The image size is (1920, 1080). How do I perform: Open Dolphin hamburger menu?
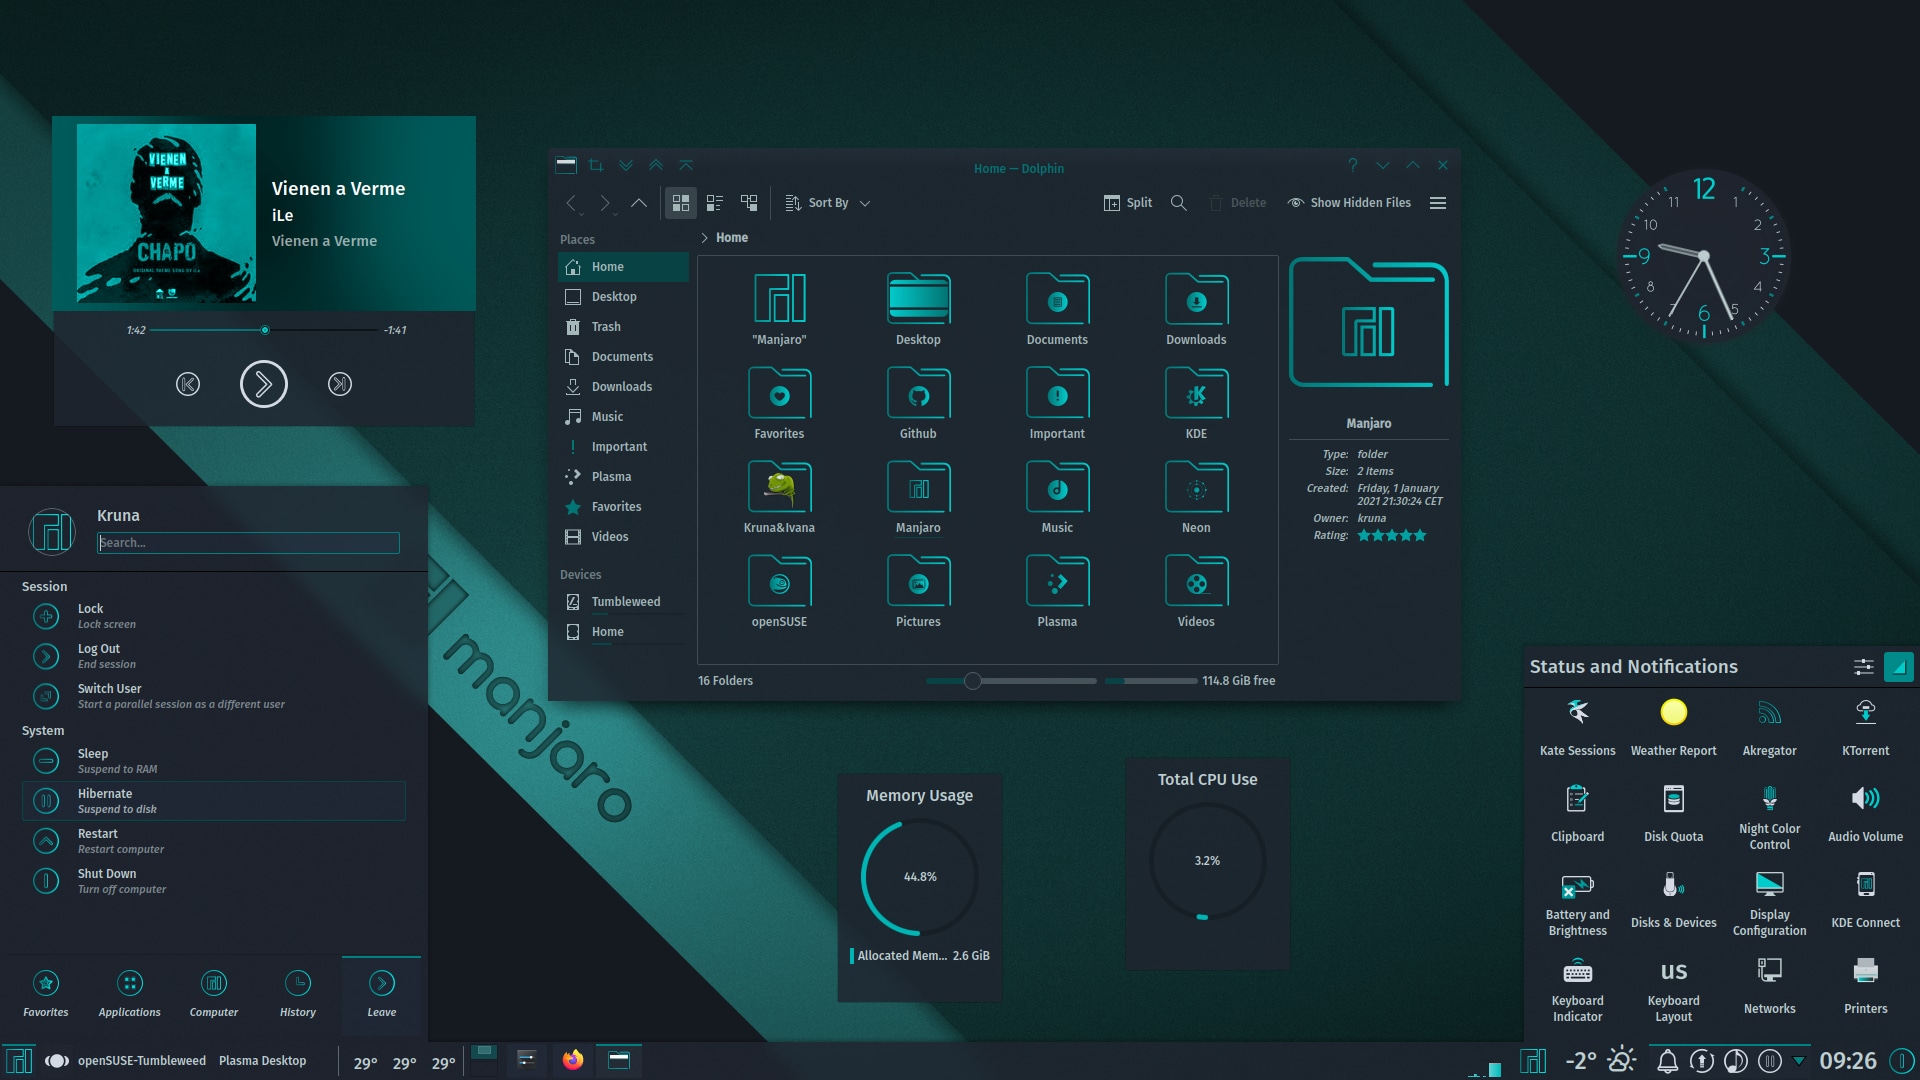tap(1438, 203)
